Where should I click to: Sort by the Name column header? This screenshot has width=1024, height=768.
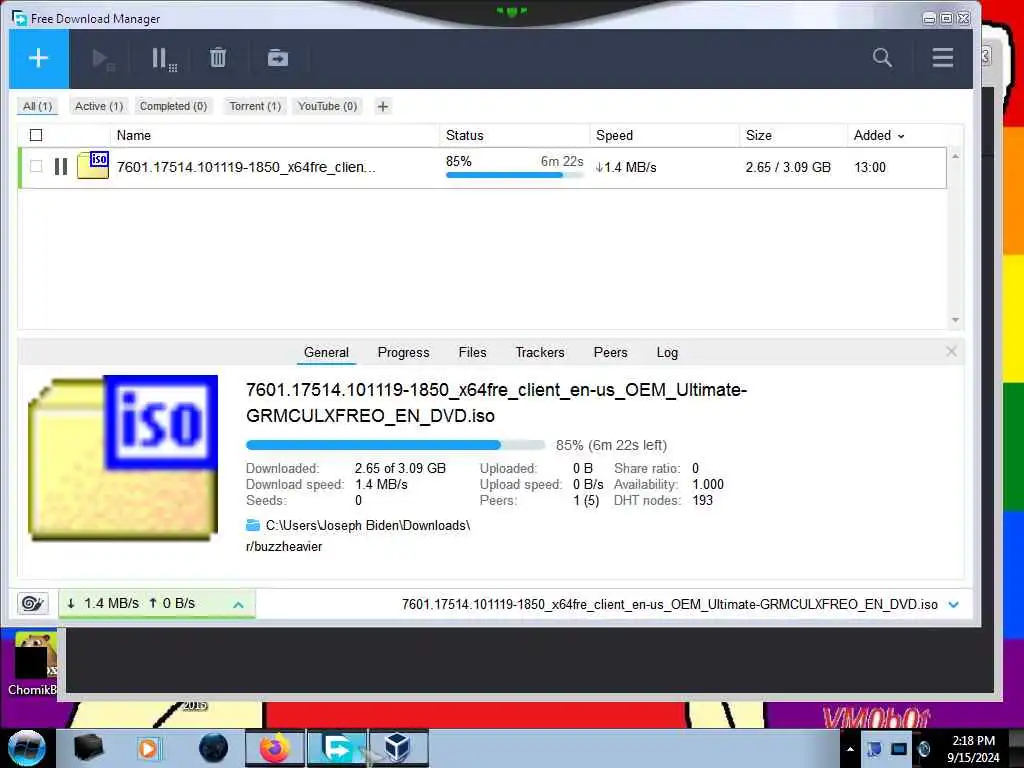pyautogui.click(x=134, y=135)
